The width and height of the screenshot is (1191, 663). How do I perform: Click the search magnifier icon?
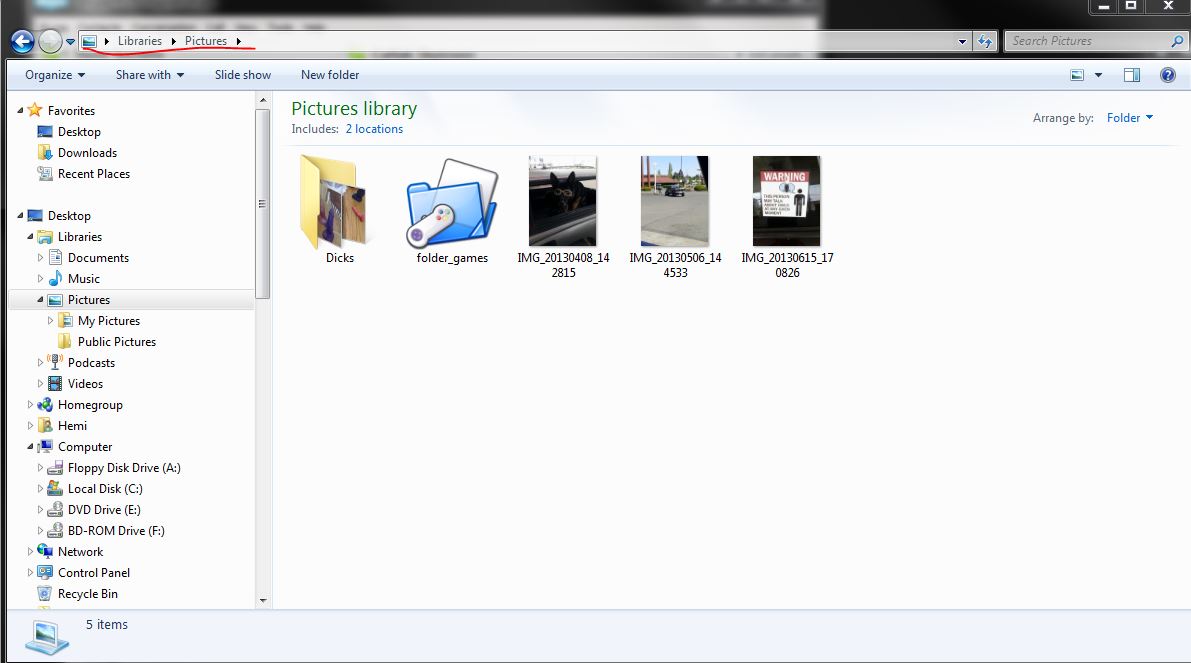coord(1177,41)
